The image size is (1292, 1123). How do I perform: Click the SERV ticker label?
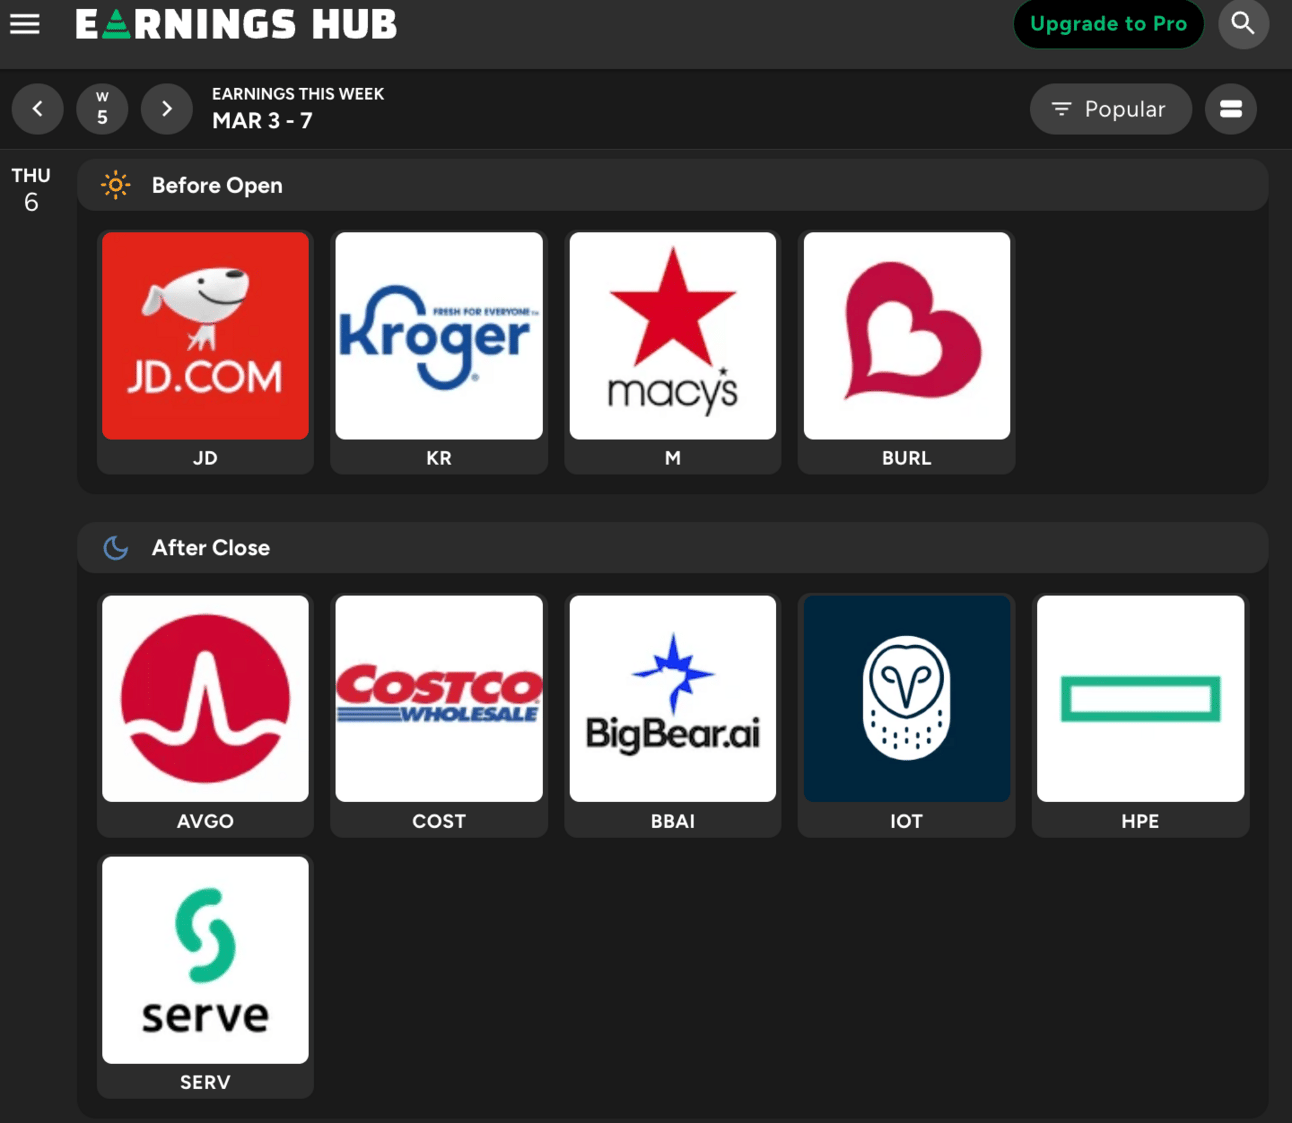205,1082
